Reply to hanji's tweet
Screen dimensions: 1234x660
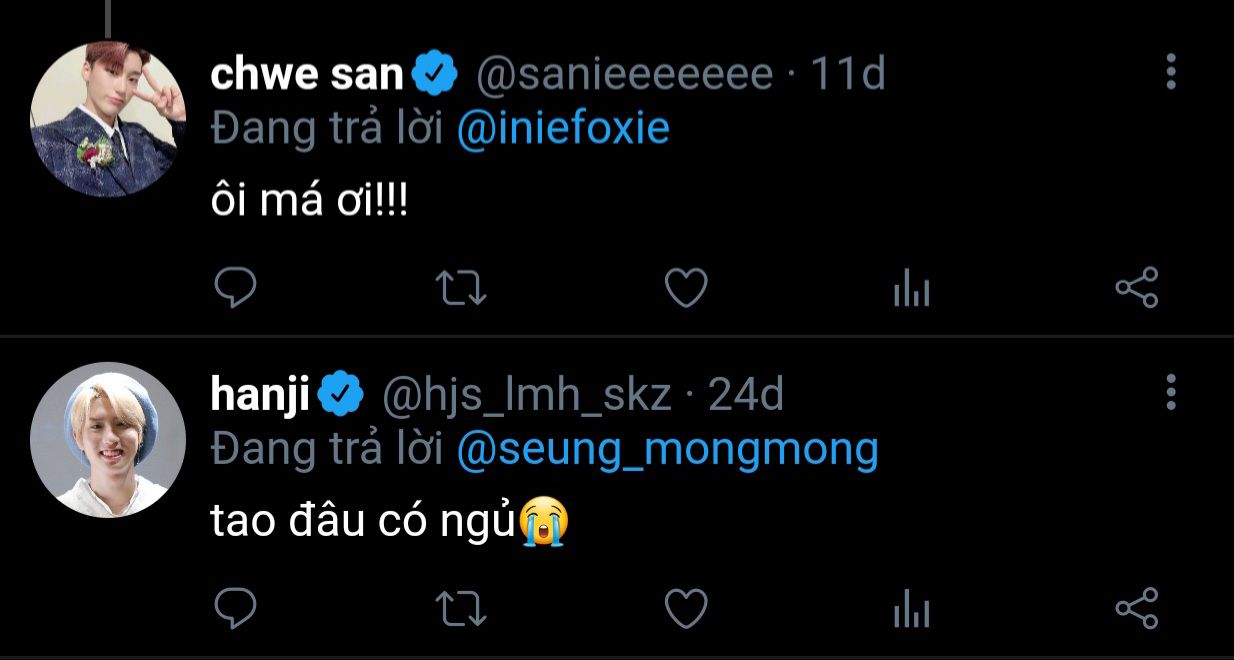click(236, 608)
